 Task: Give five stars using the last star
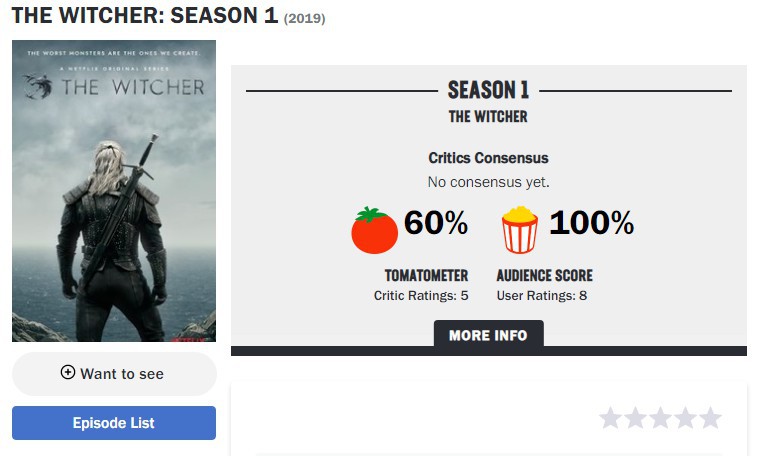(711, 418)
